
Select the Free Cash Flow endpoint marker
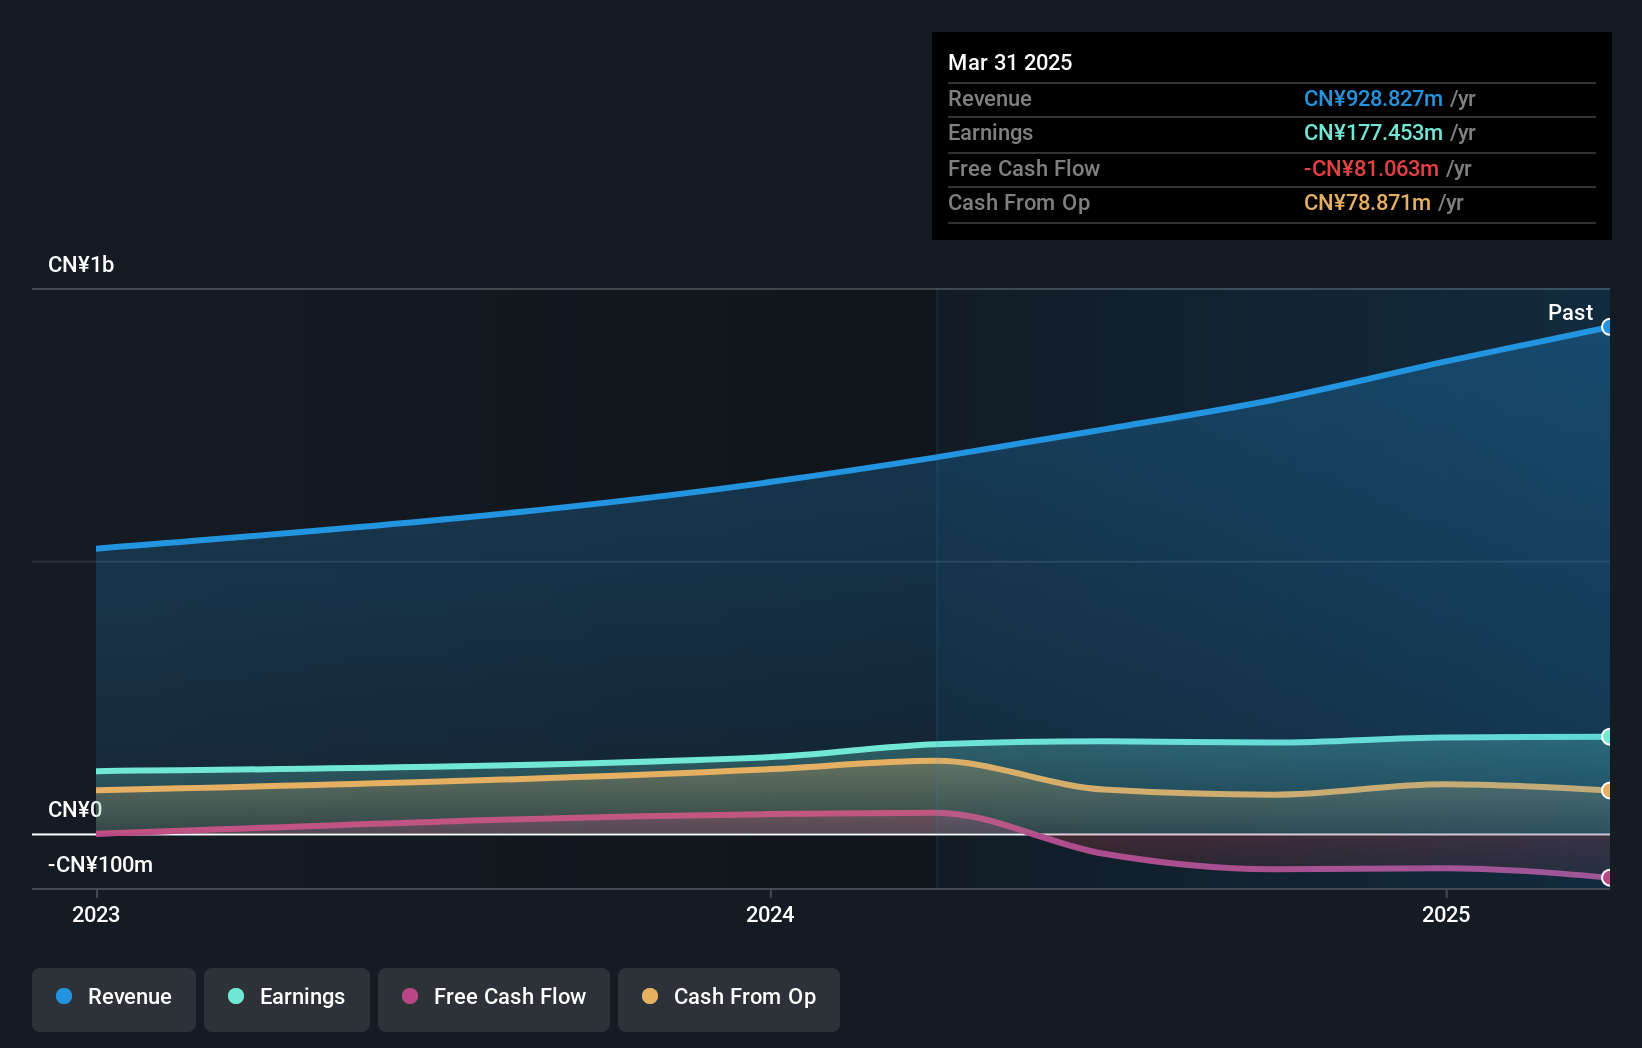1607,878
